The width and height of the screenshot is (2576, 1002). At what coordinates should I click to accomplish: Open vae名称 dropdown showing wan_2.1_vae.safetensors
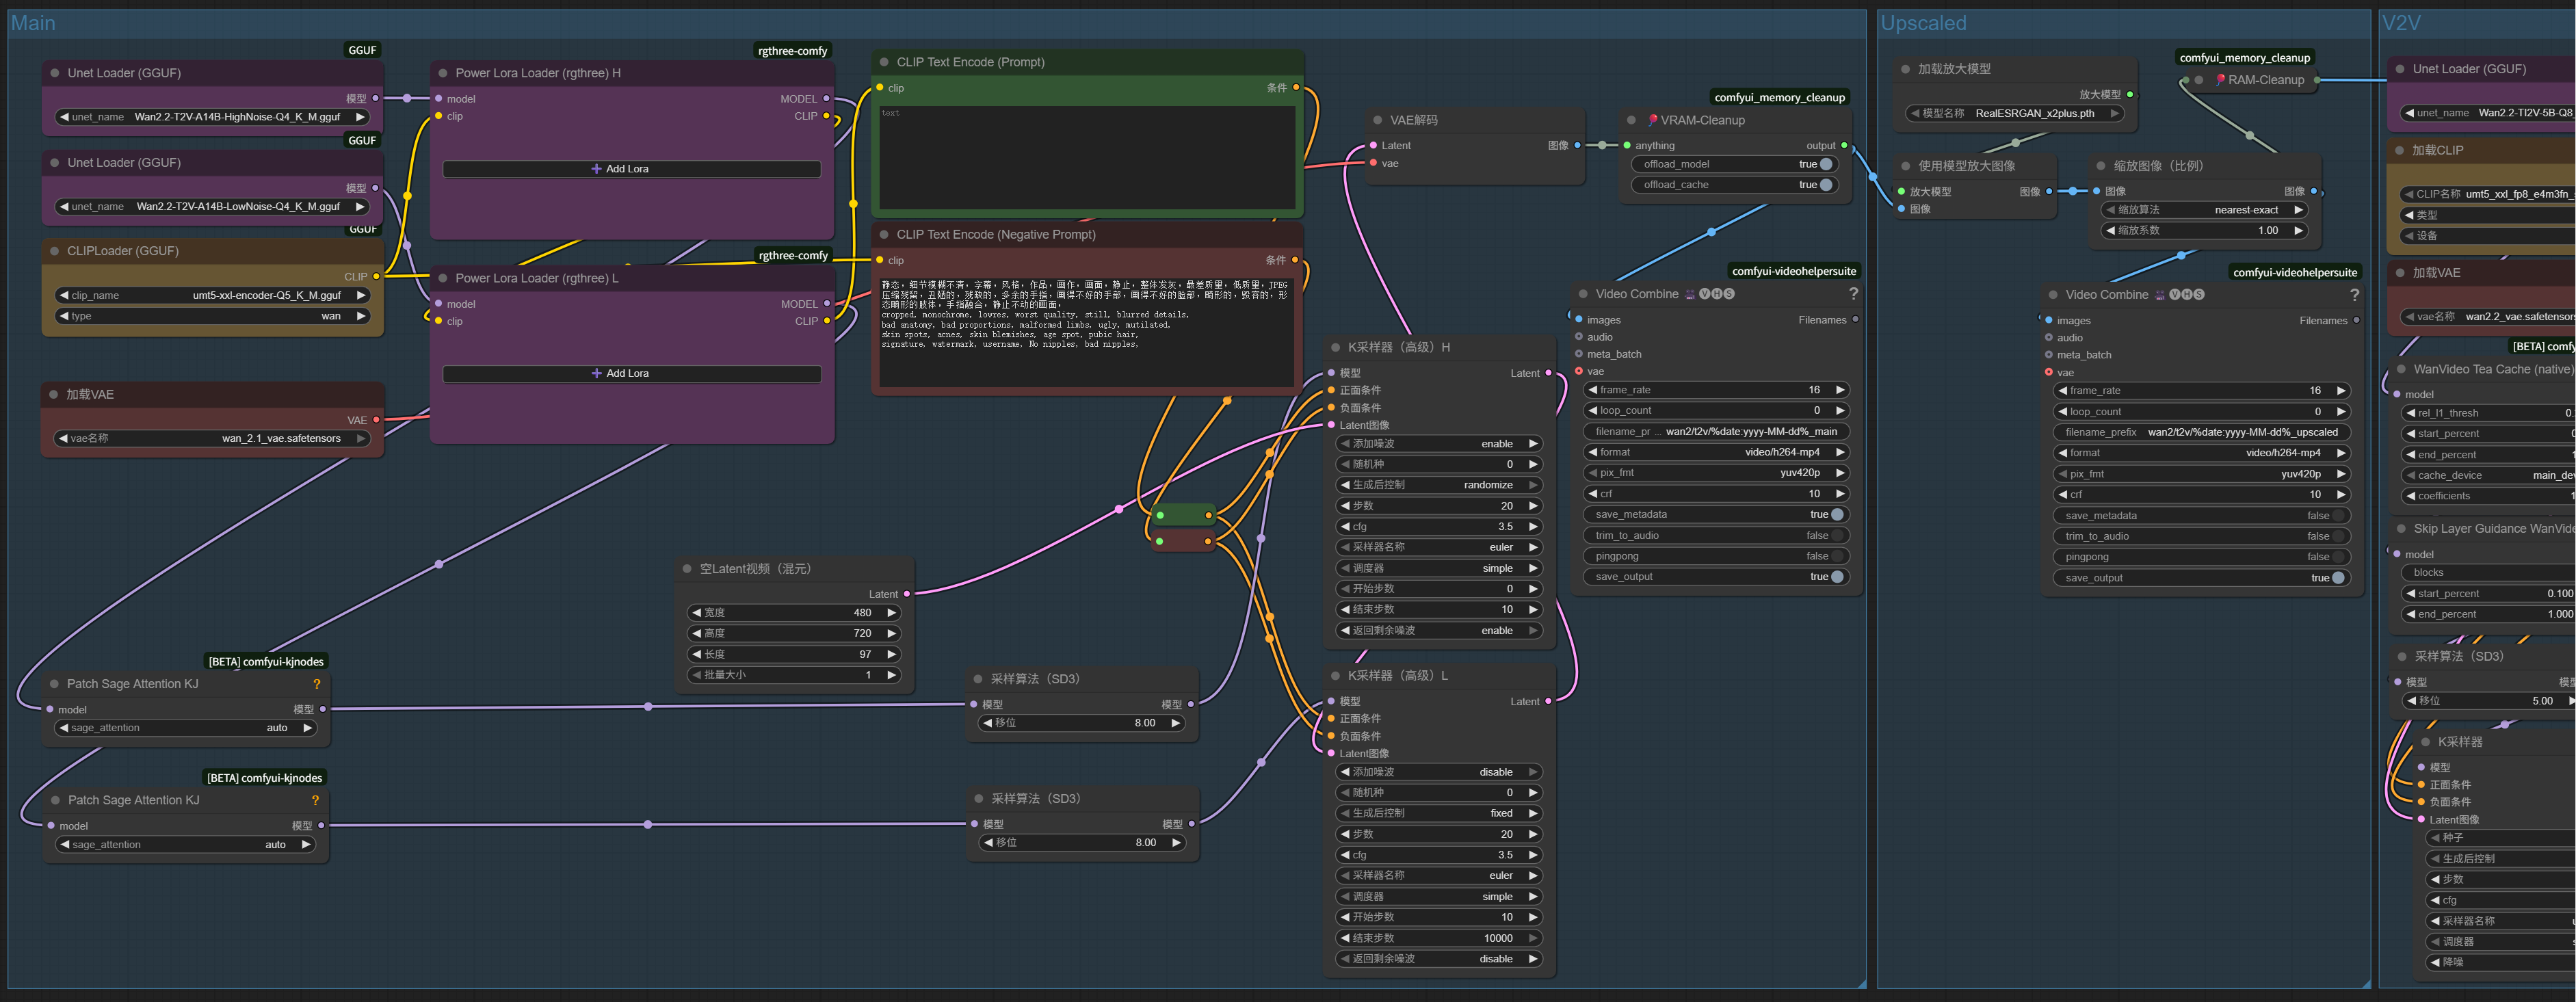[x=213, y=439]
